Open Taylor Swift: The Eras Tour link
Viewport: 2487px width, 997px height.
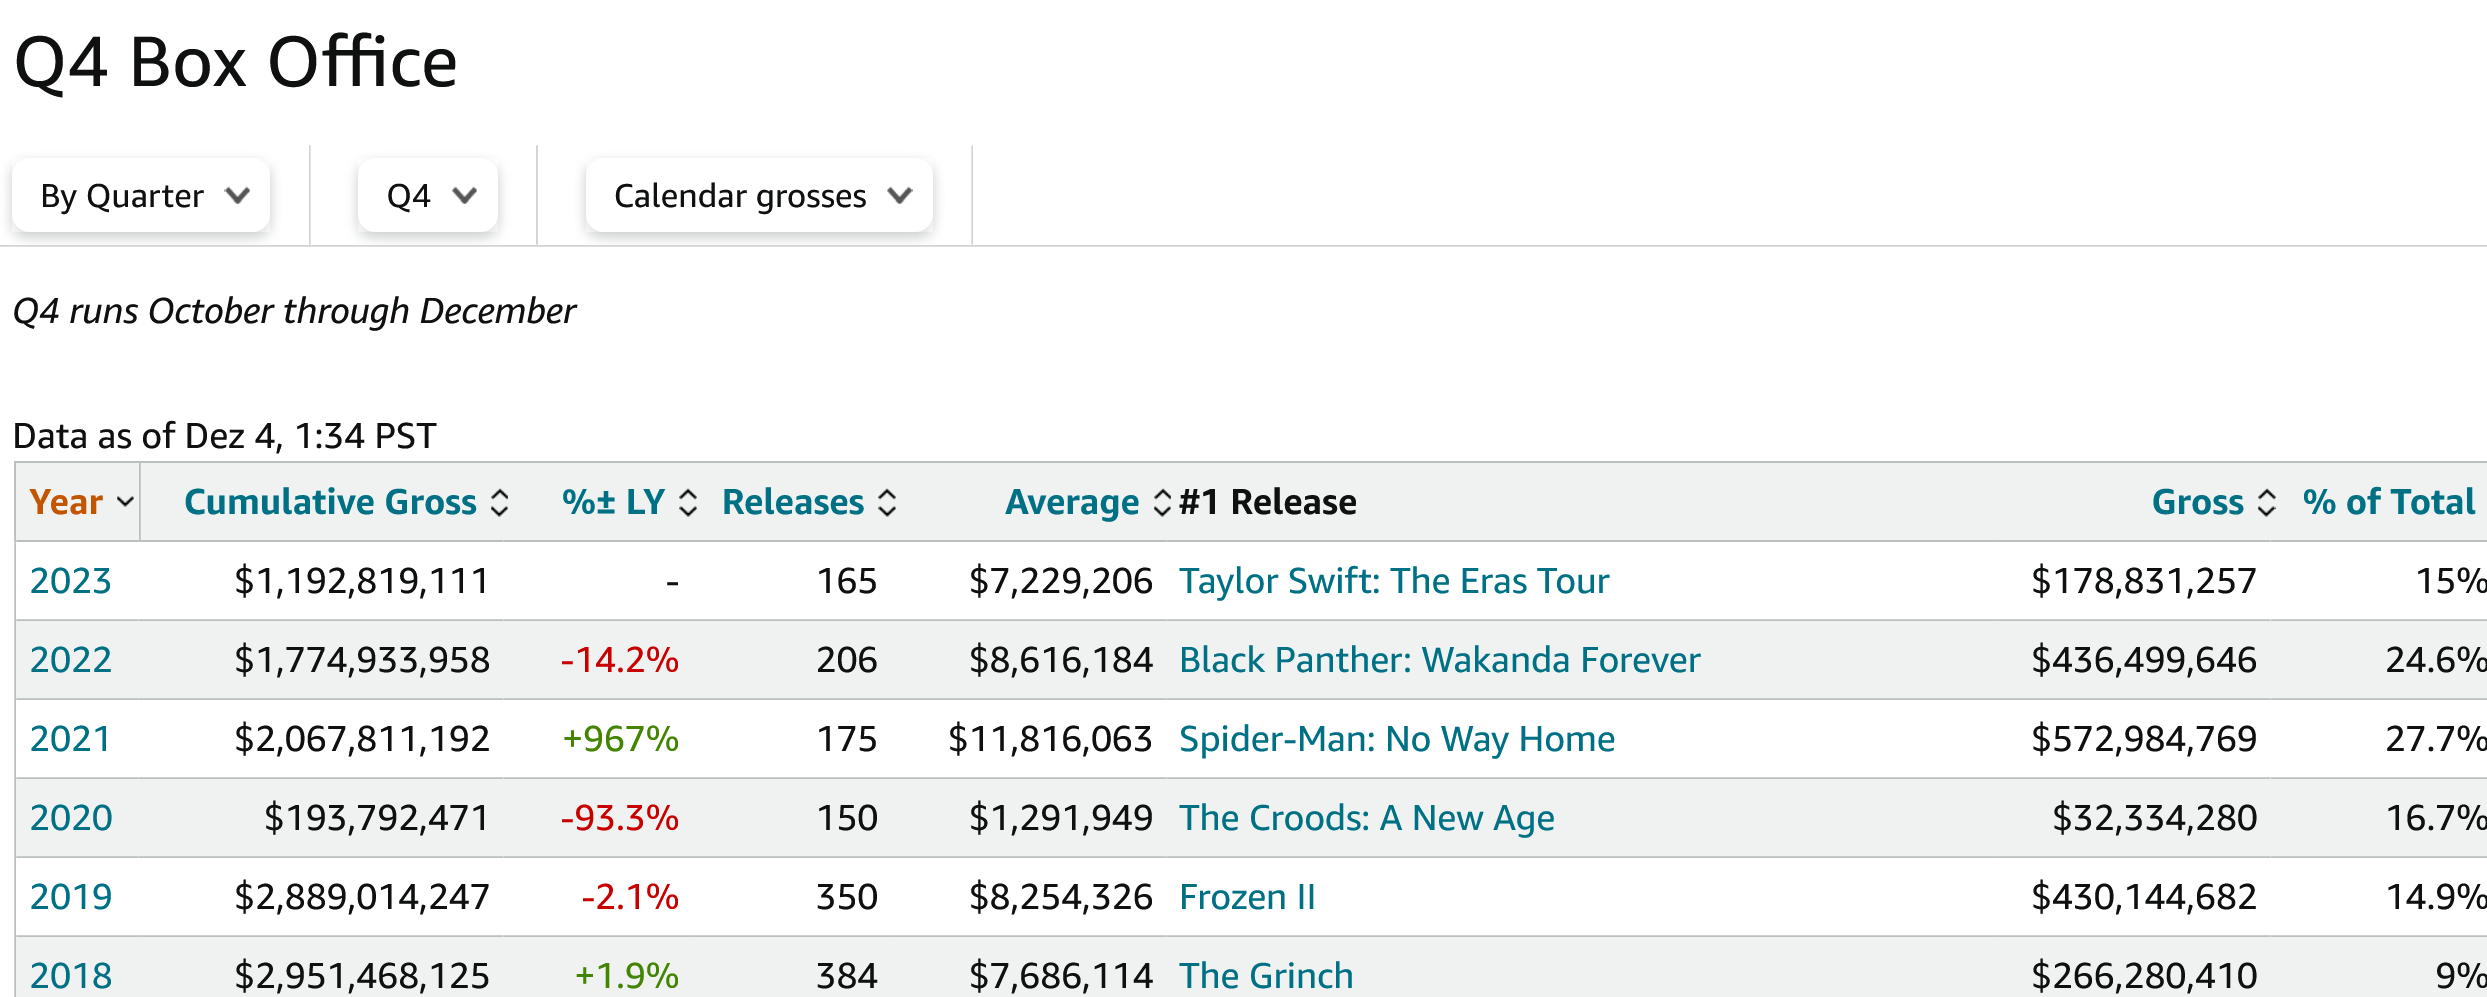(x=1394, y=581)
